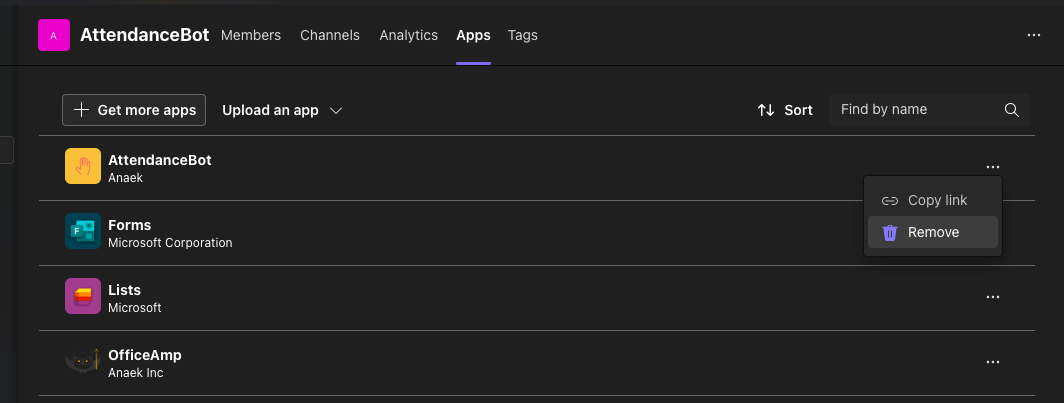Viewport: 1064px width, 403px height.
Task: Open more options for the OfficeAmp row
Action: click(x=993, y=362)
